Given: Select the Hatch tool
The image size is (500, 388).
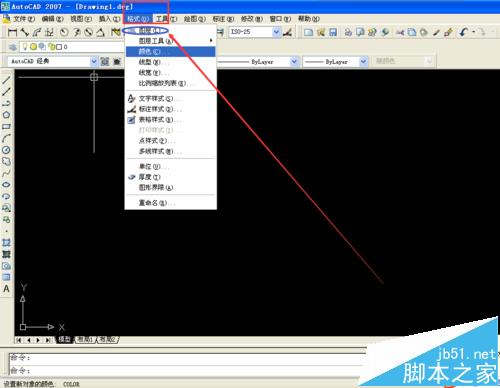Looking at the screenshot, I should point(6,243).
